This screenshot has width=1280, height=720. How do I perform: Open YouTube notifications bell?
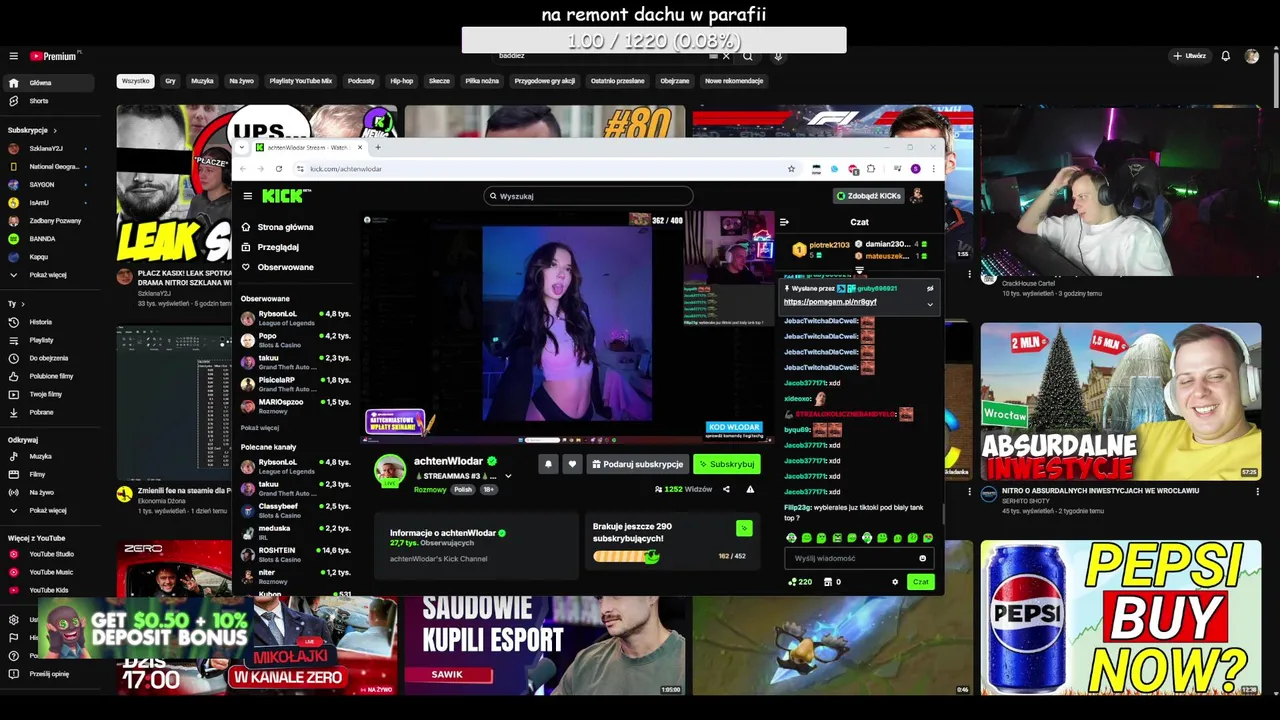coord(1225,56)
